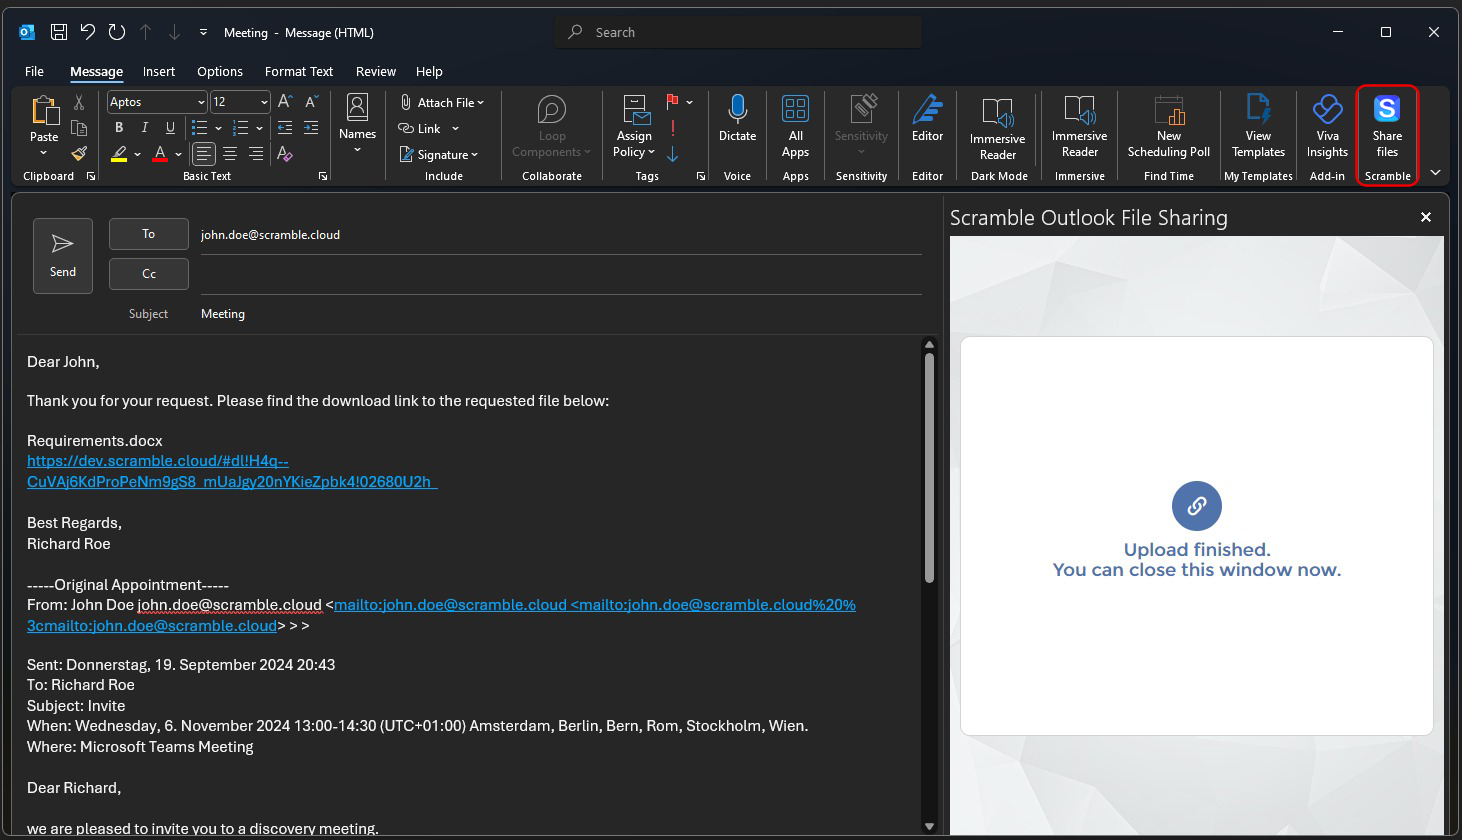Toggle bulleted list formatting
The width and height of the screenshot is (1462, 840).
coord(199,128)
